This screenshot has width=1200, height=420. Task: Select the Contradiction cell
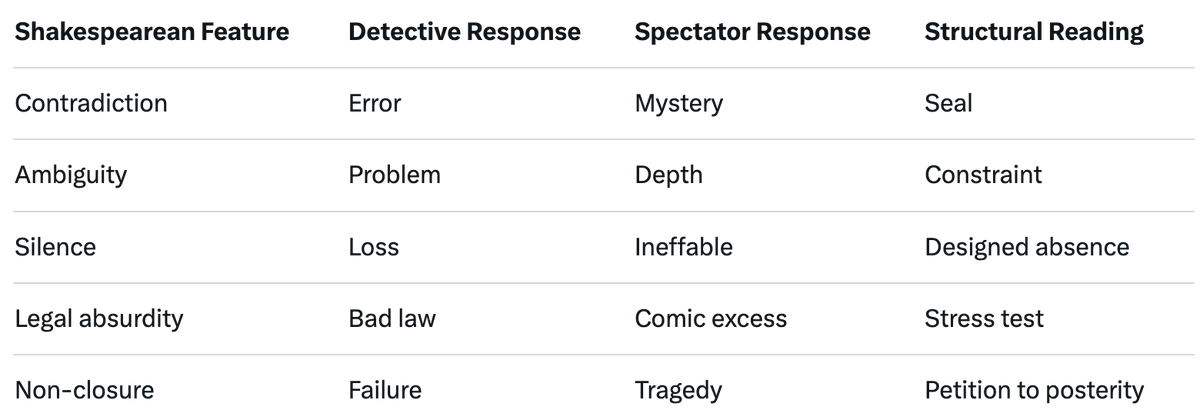pyautogui.click(x=91, y=103)
